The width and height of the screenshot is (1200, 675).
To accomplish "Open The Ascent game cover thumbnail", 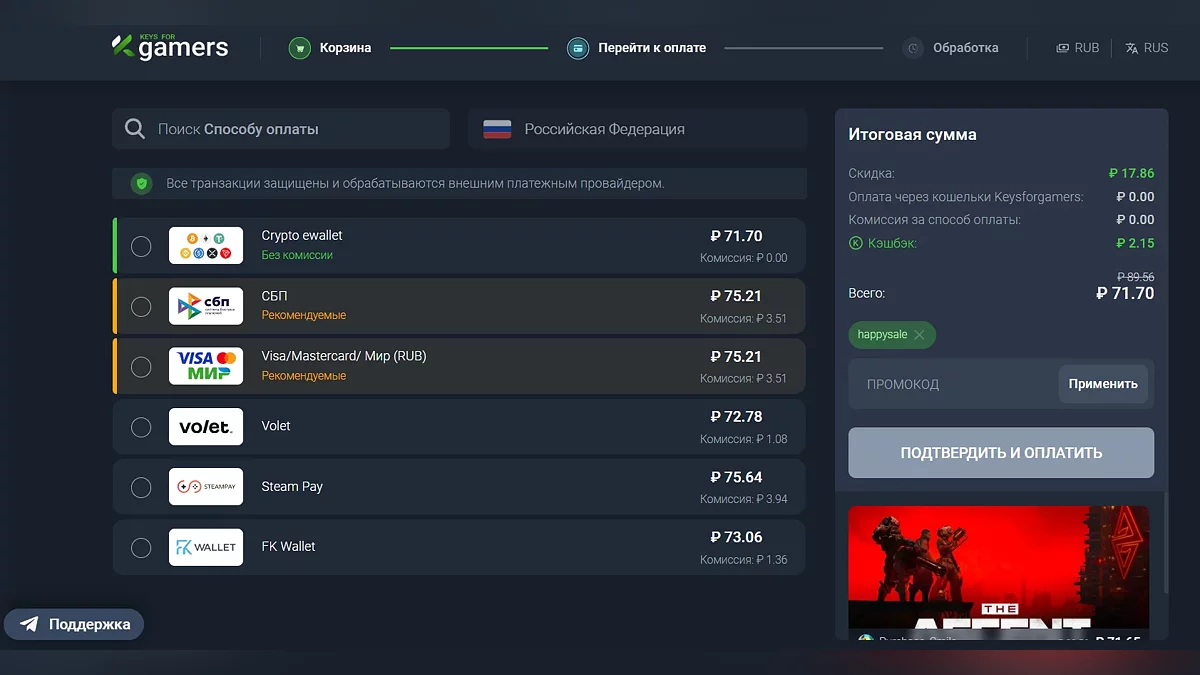I will coord(998,566).
